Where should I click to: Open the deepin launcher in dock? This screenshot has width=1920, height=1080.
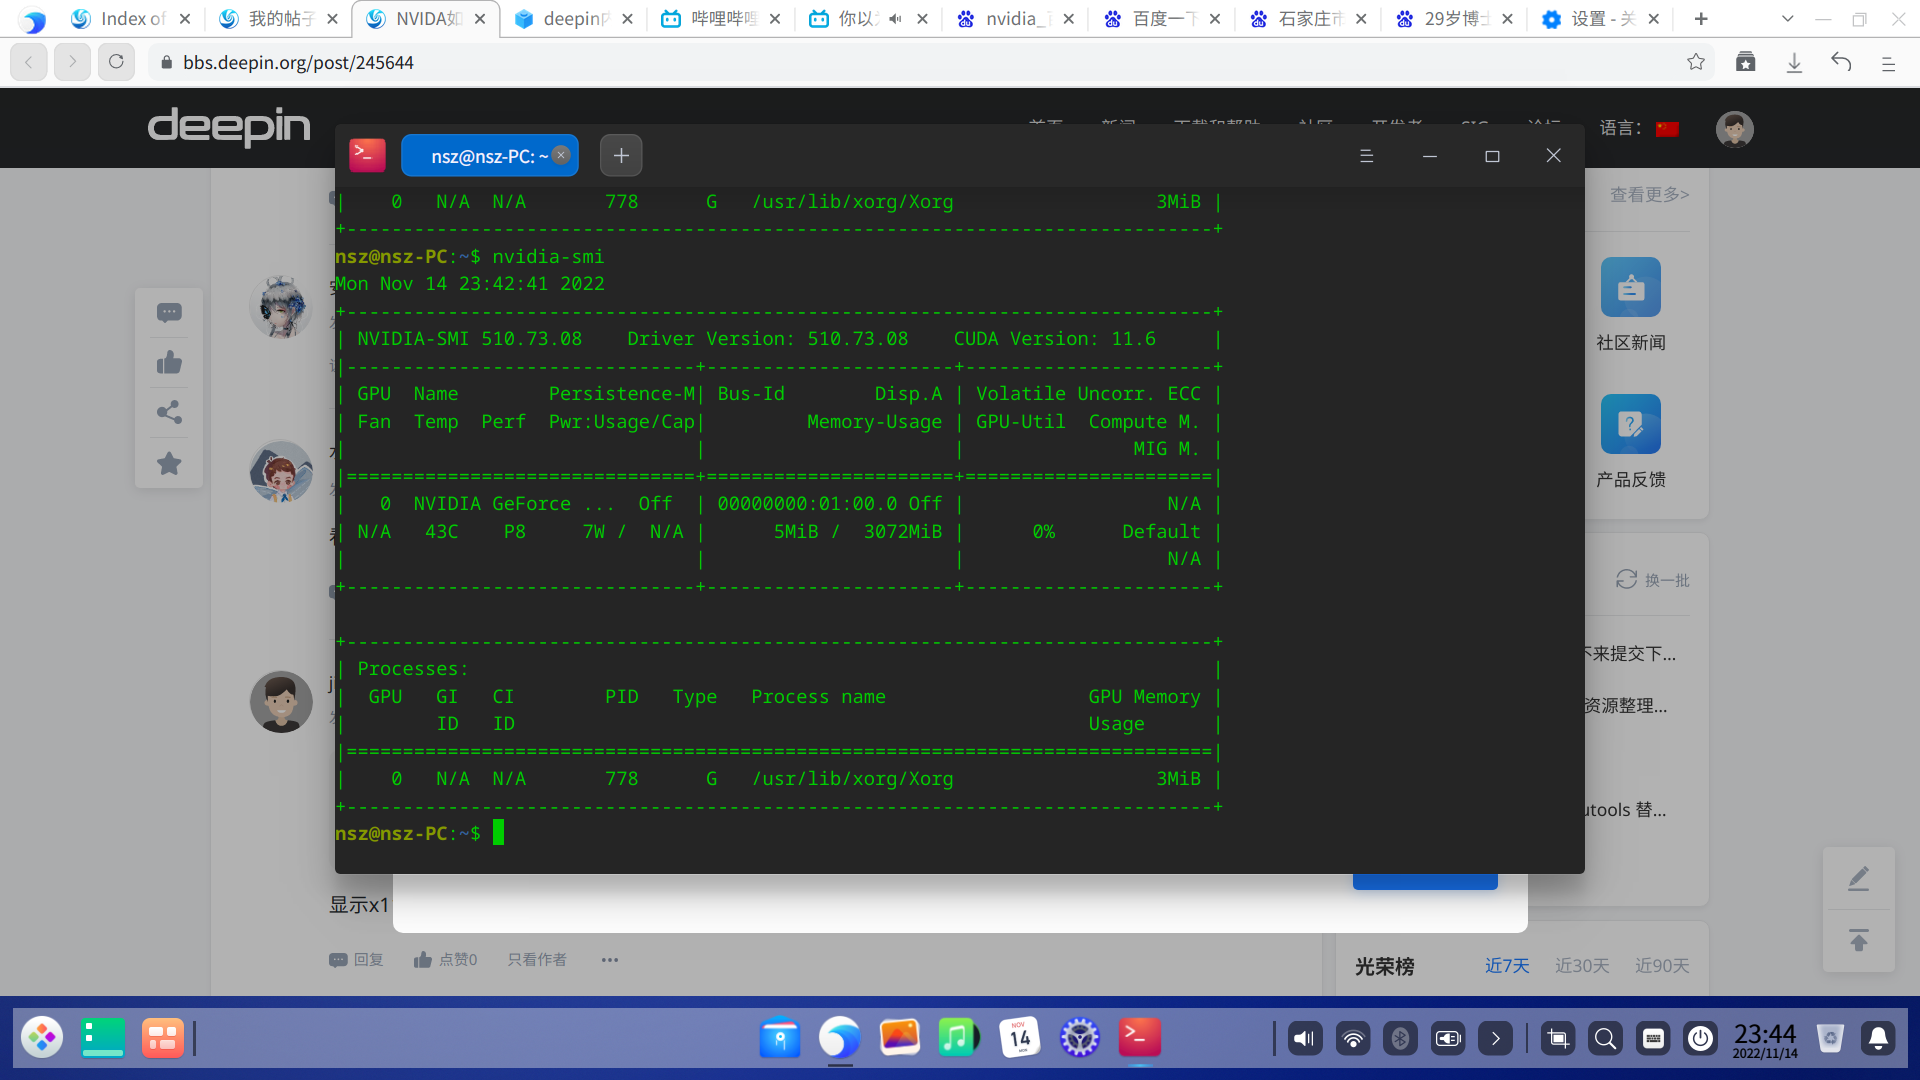pos(42,1038)
